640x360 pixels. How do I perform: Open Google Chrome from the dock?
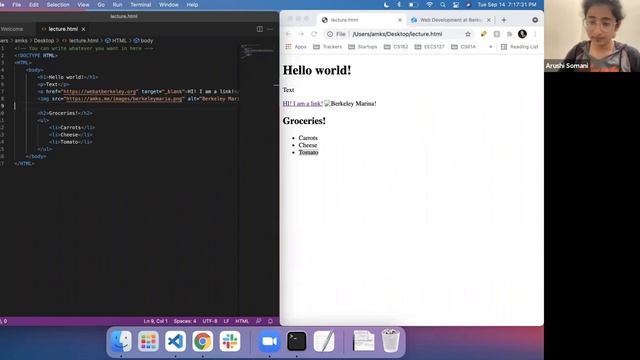tap(202, 341)
